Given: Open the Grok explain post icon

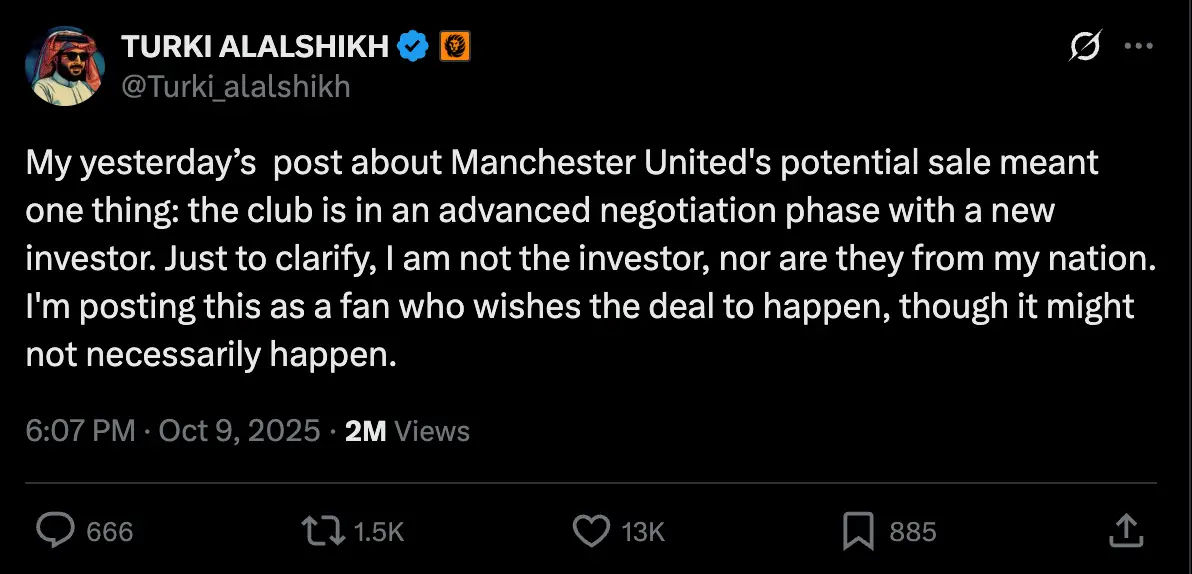Looking at the screenshot, I should coord(1085,46).
